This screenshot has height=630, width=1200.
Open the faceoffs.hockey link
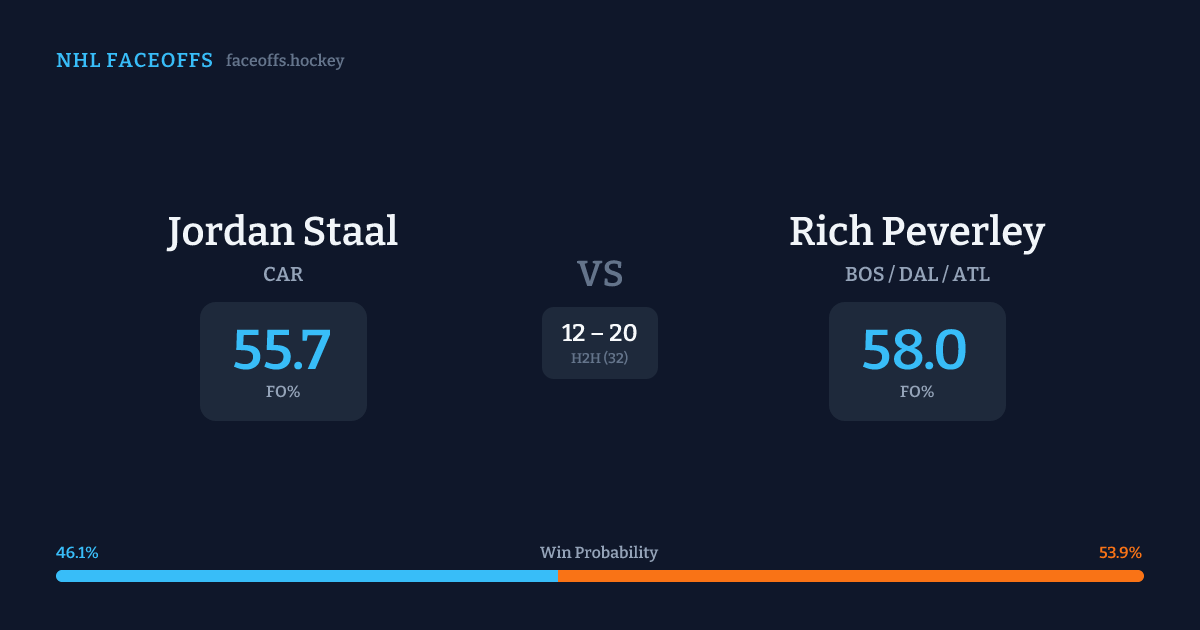point(285,61)
